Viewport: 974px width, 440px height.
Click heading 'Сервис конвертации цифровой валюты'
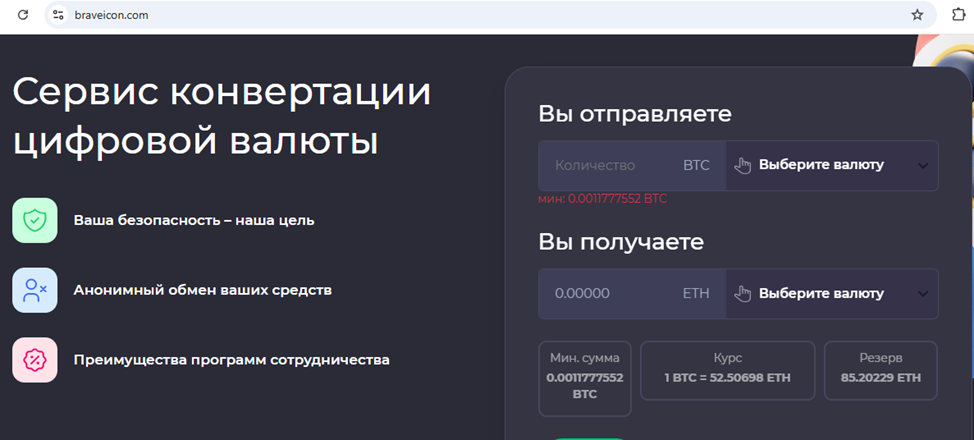click(x=222, y=117)
